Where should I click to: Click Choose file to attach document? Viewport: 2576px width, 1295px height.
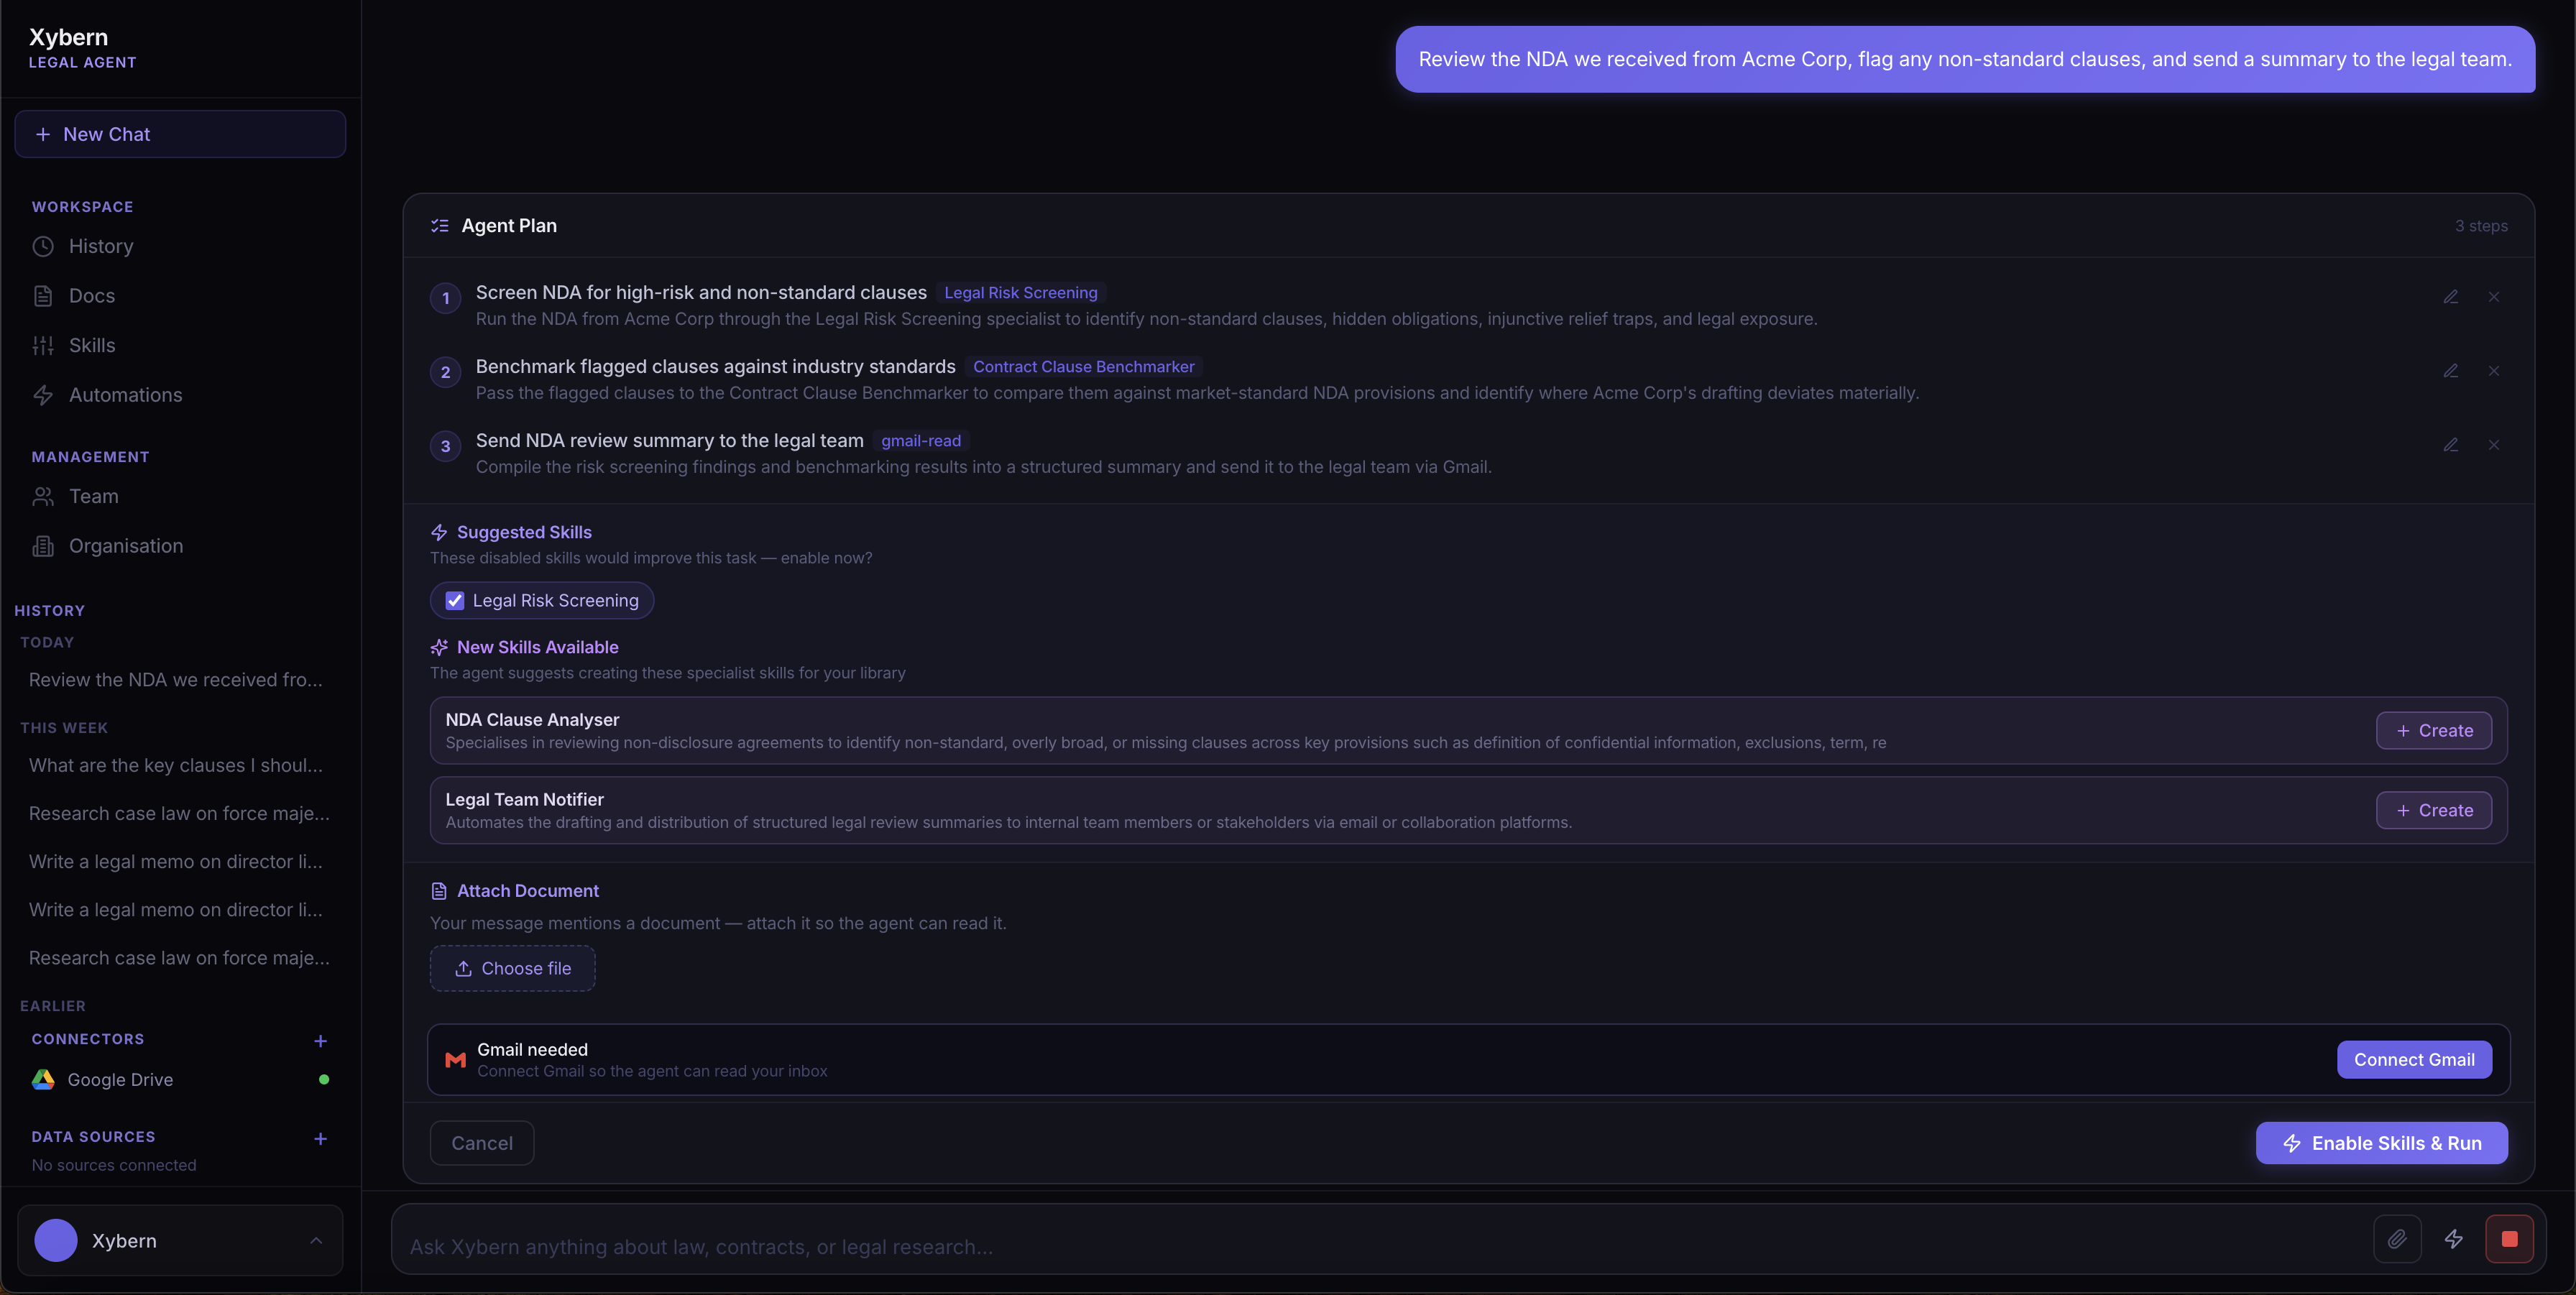[x=512, y=969]
